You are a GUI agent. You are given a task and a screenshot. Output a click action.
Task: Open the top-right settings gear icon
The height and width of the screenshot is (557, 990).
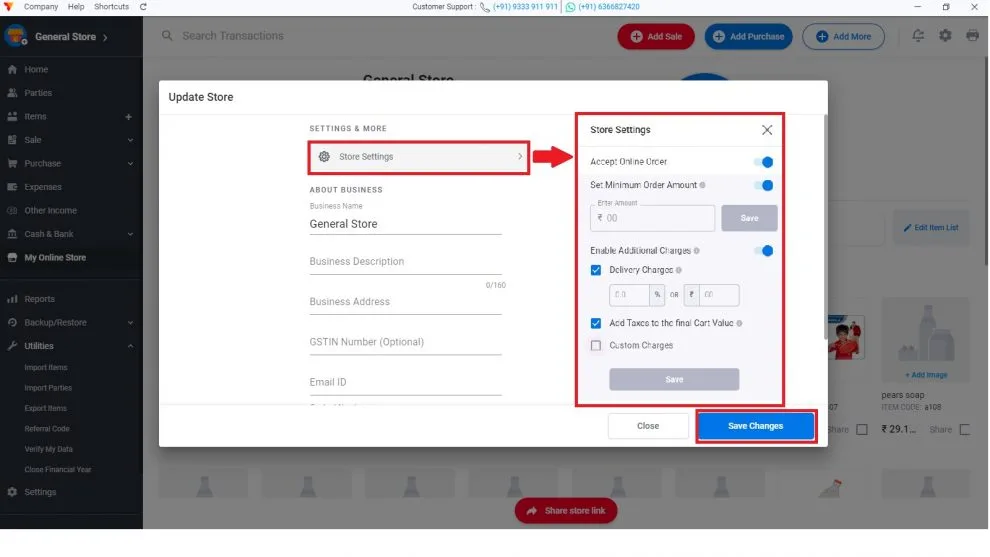(945, 36)
